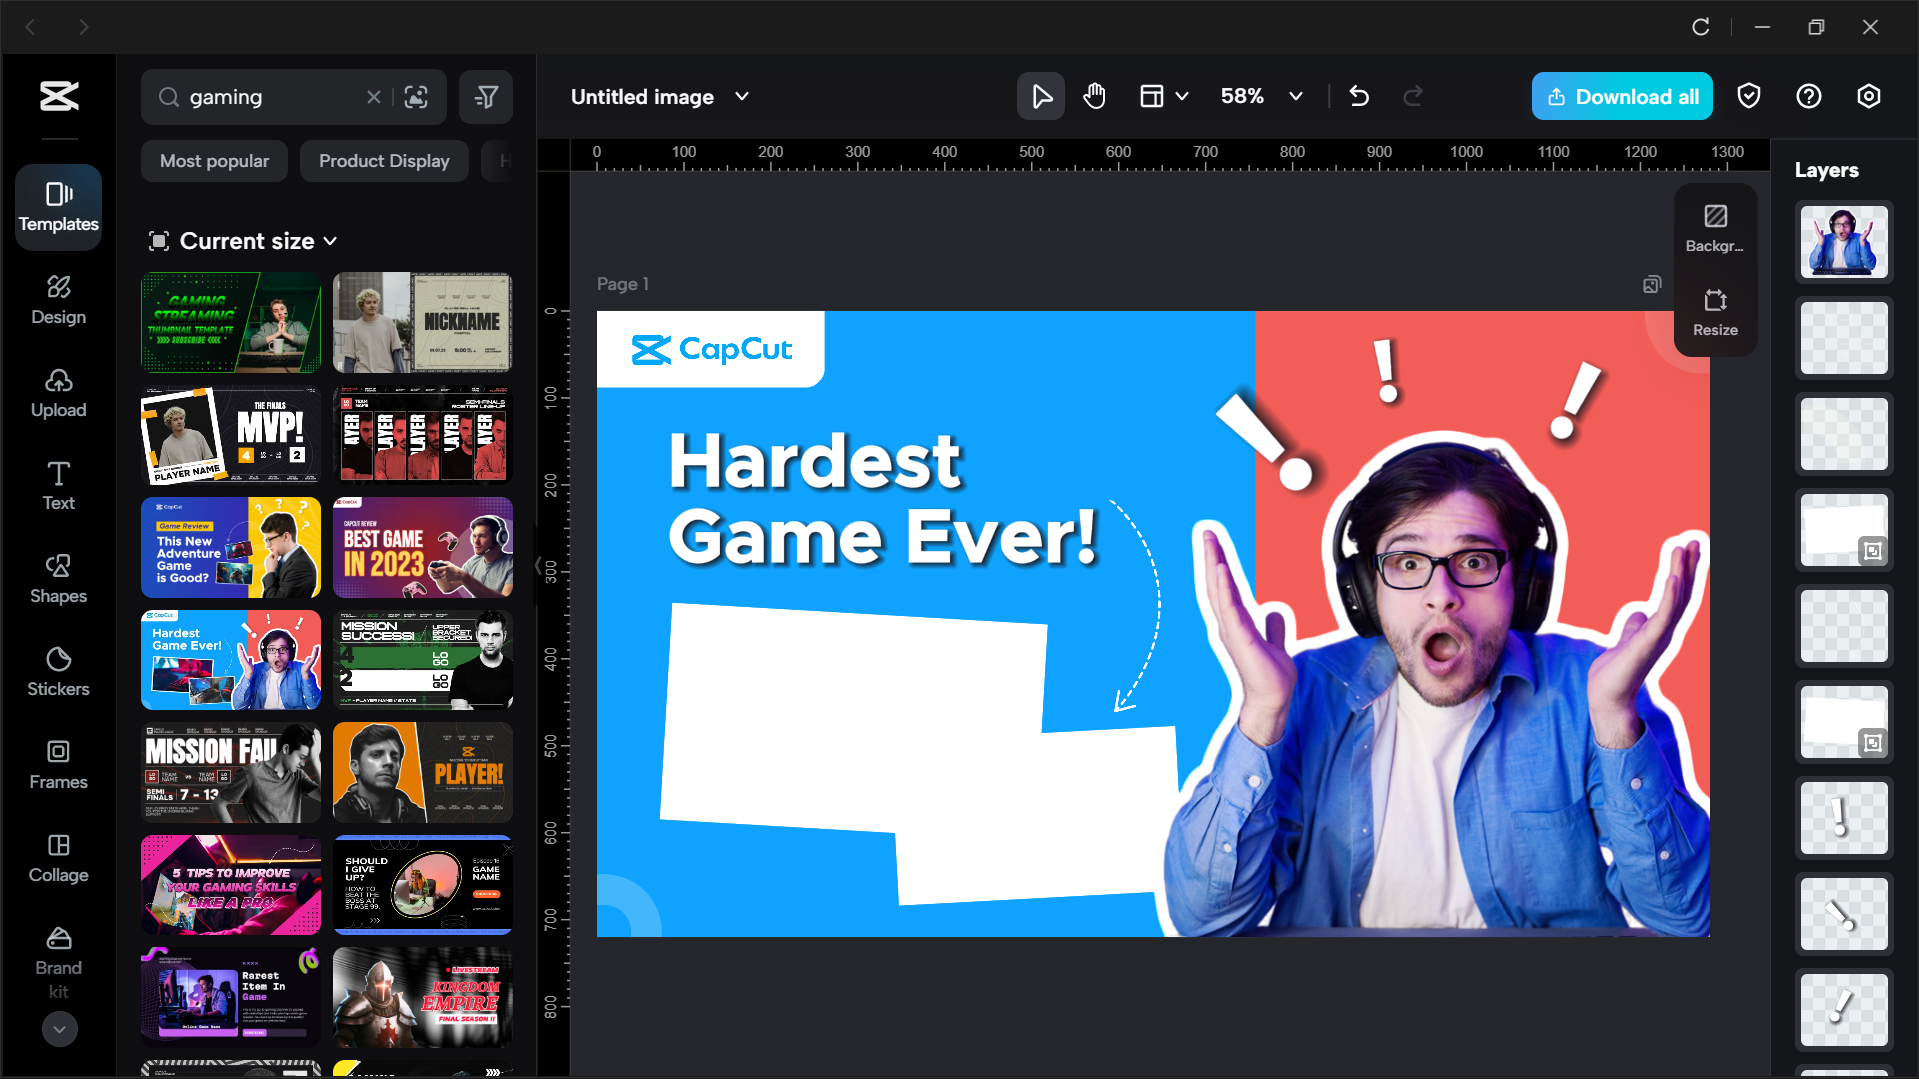Image resolution: width=1919 pixels, height=1079 pixels.
Task: Open the Brand kit panel
Action: click(58, 962)
